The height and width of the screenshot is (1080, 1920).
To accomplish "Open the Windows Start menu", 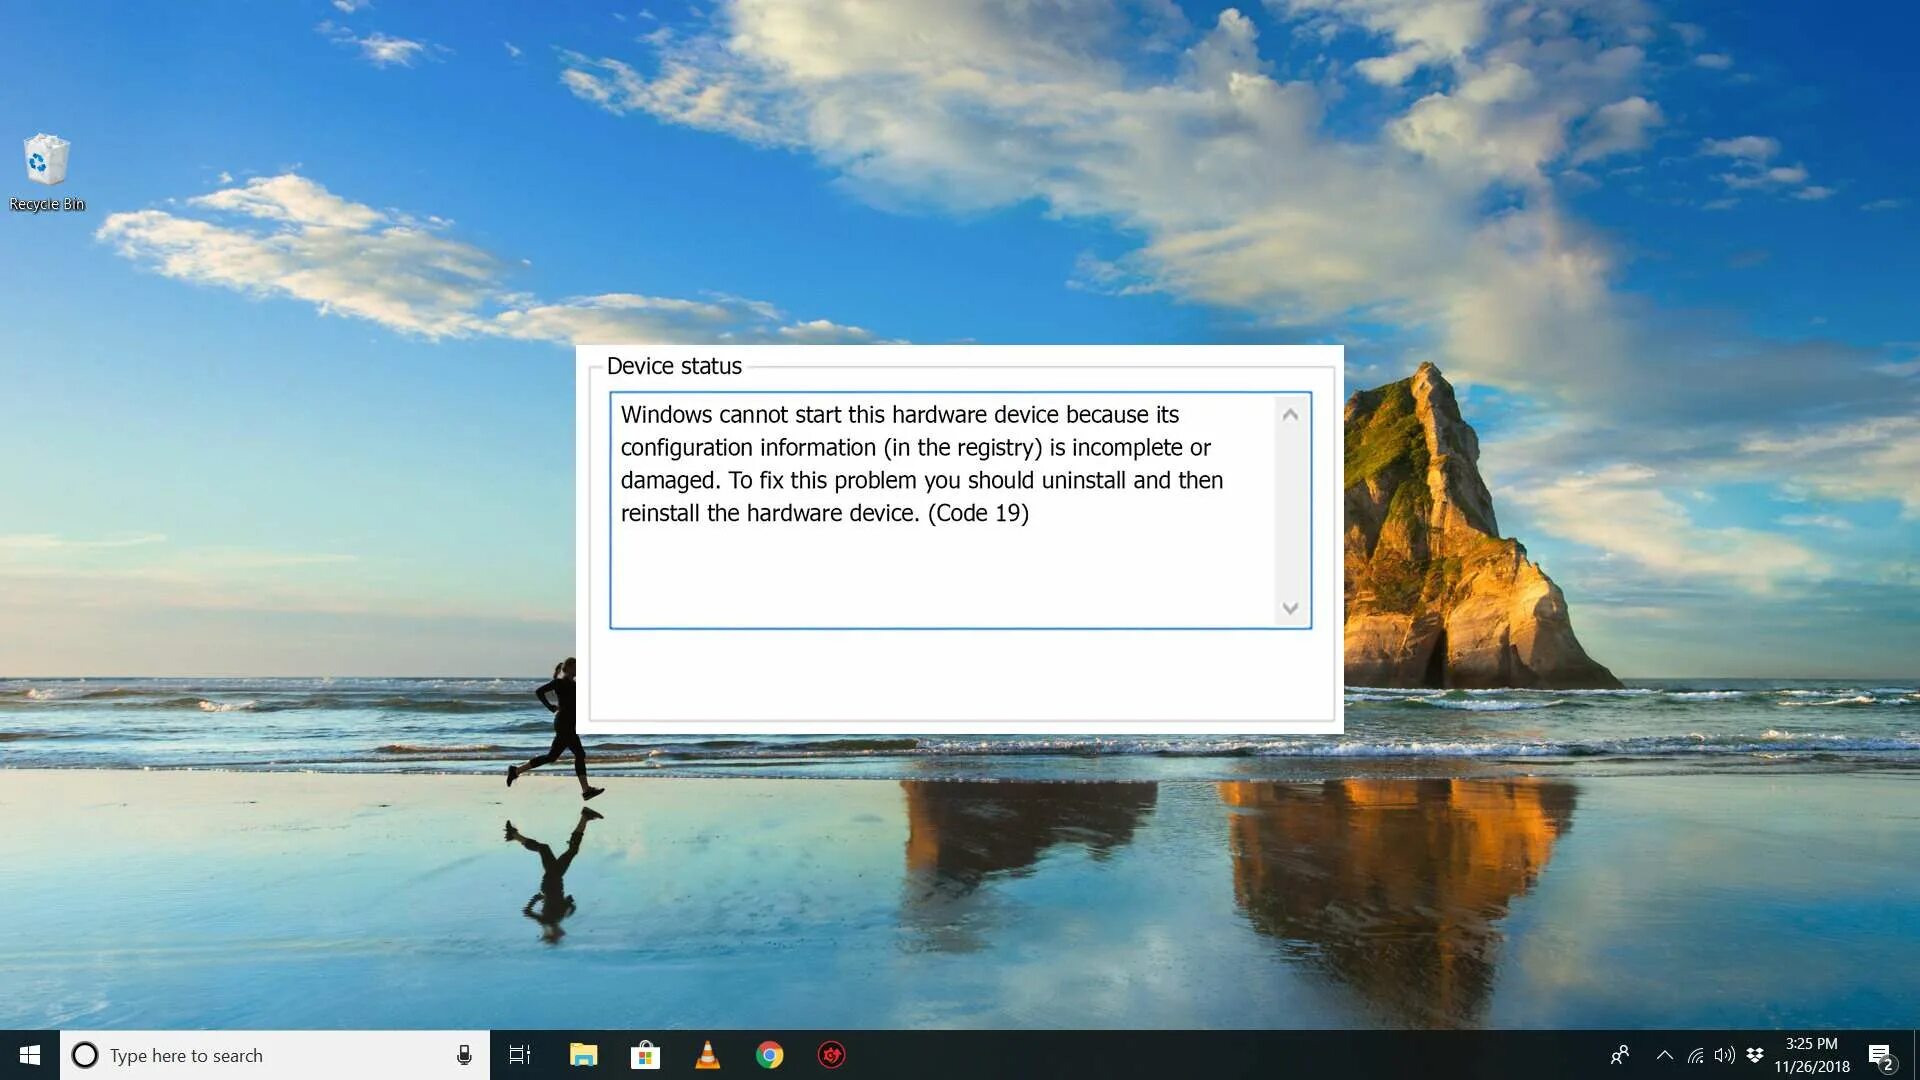I will (x=29, y=1055).
